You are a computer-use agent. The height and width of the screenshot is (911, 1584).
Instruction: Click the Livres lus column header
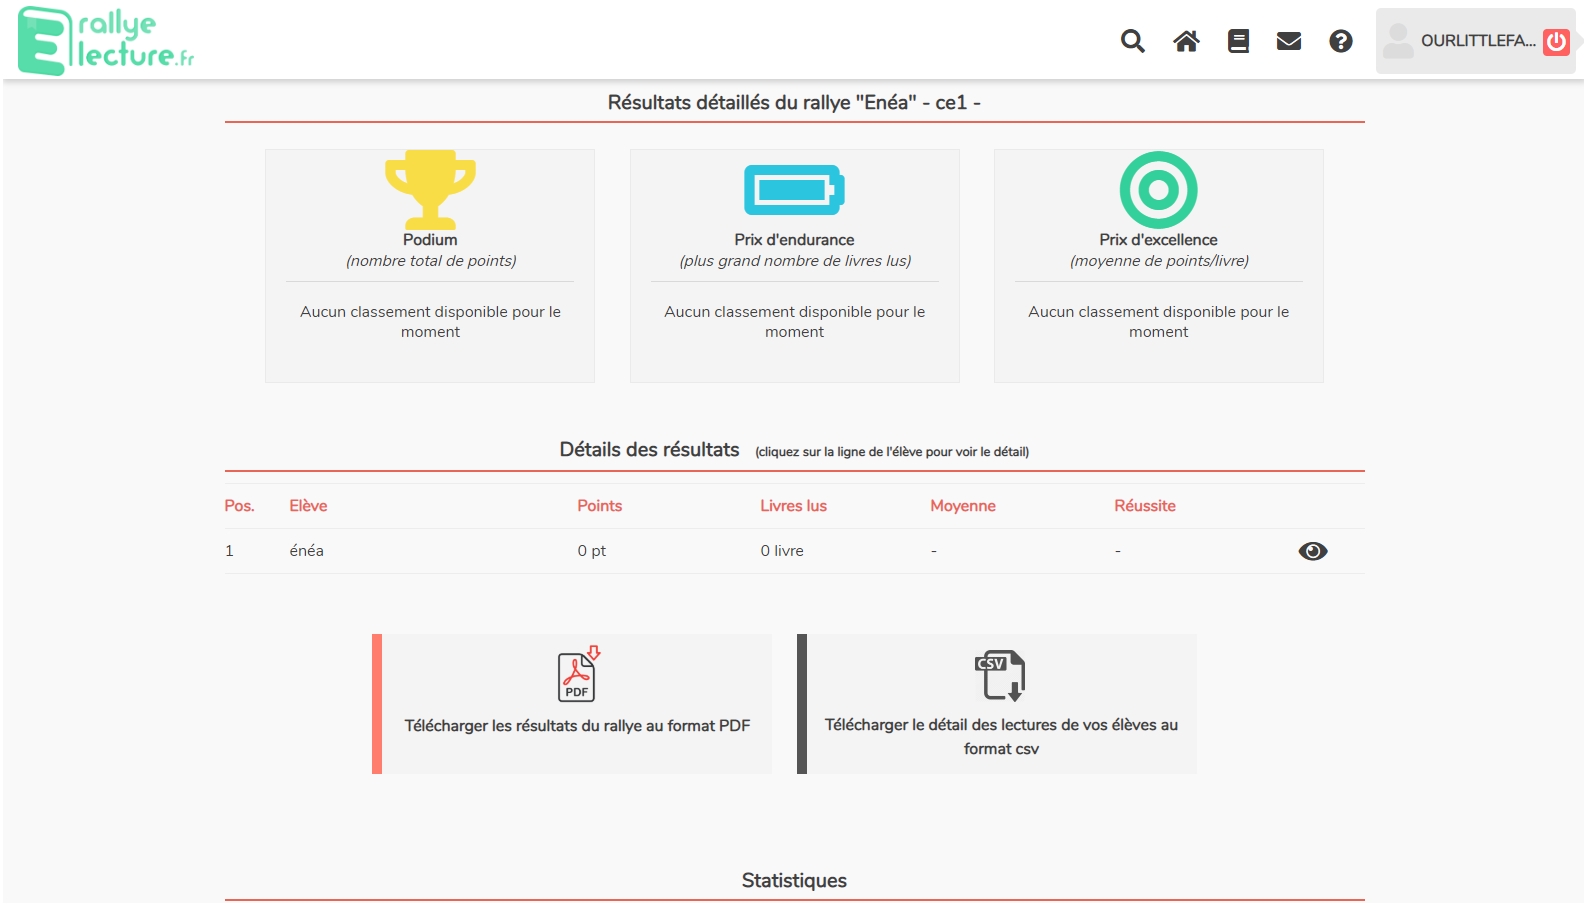(x=793, y=506)
